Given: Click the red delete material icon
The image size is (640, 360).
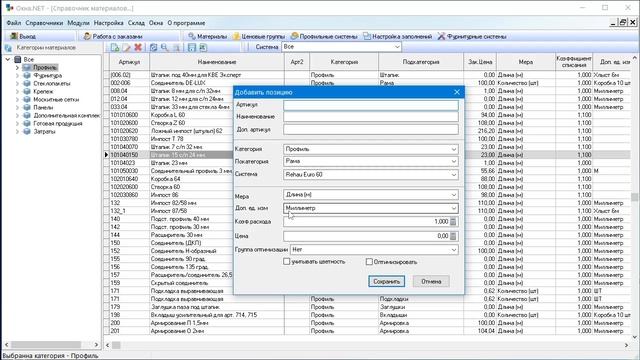Looking at the screenshot, I should (x=138, y=47).
